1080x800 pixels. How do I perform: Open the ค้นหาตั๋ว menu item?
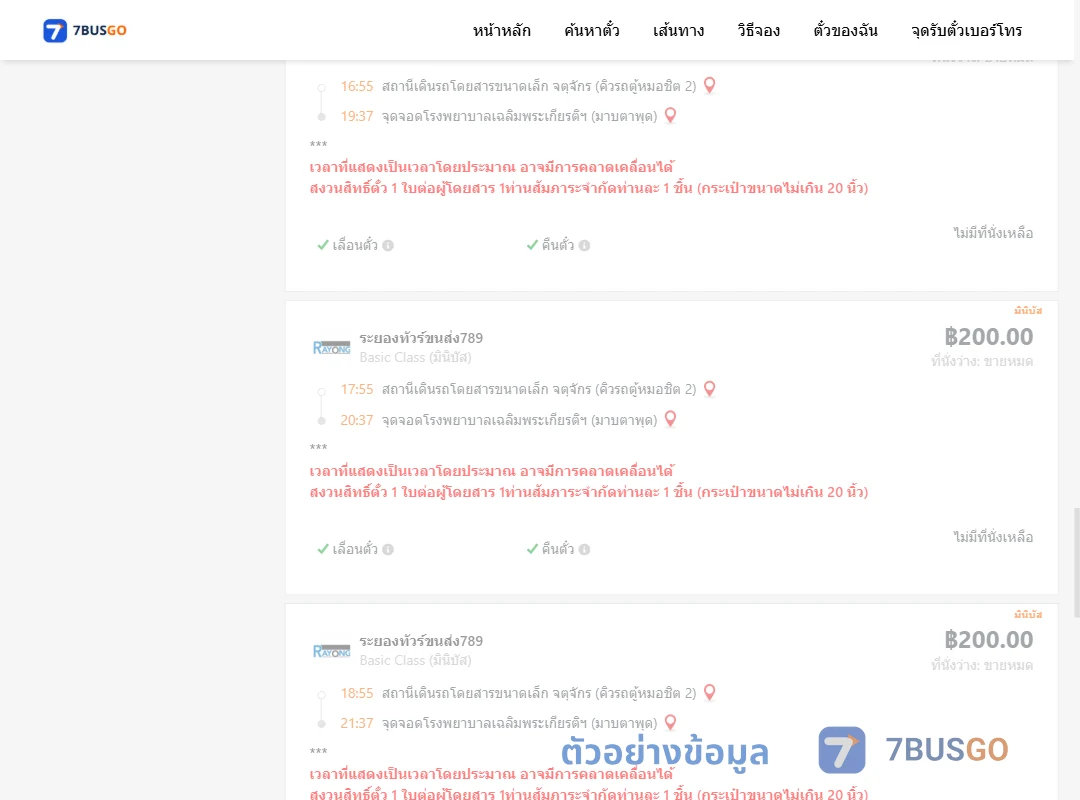[592, 30]
